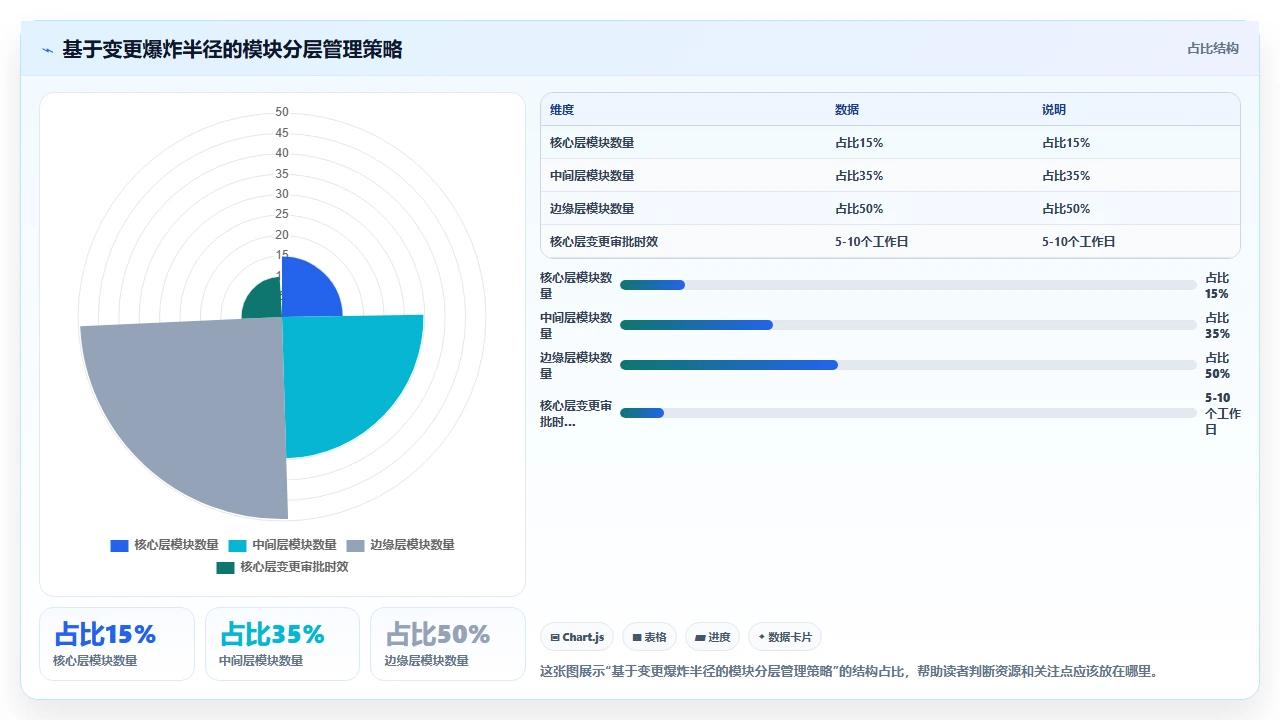Click the page title 基于变更爆炸半径的模块分层管理策略

(x=232, y=49)
